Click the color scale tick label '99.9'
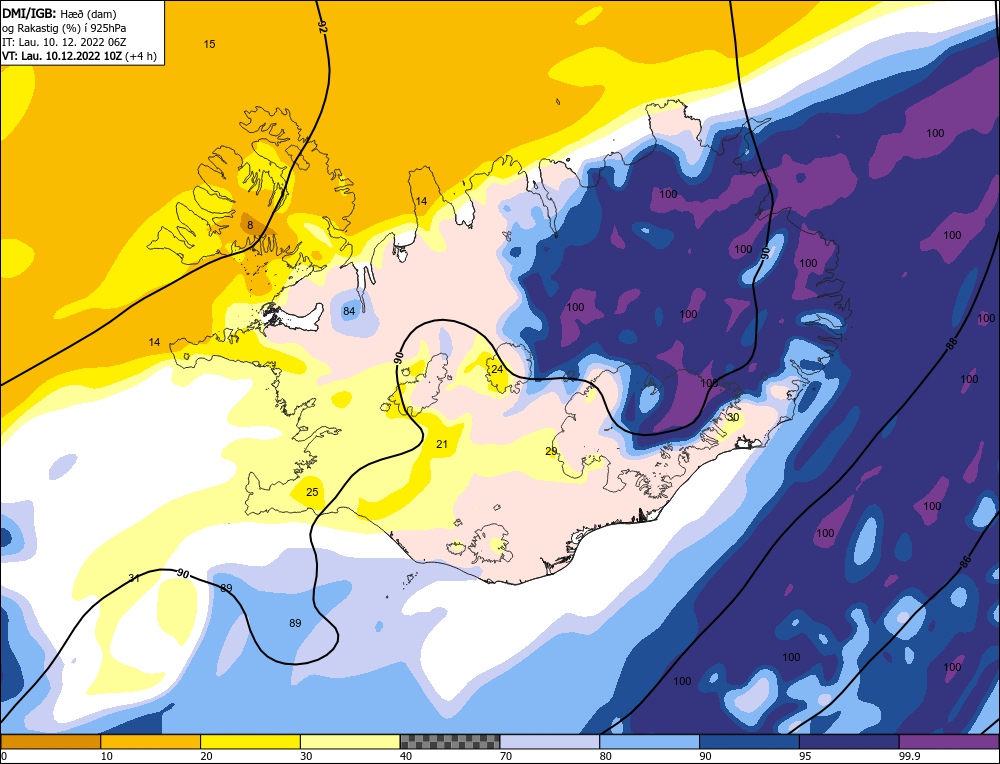The image size is (1000, 764). [908, 756]
